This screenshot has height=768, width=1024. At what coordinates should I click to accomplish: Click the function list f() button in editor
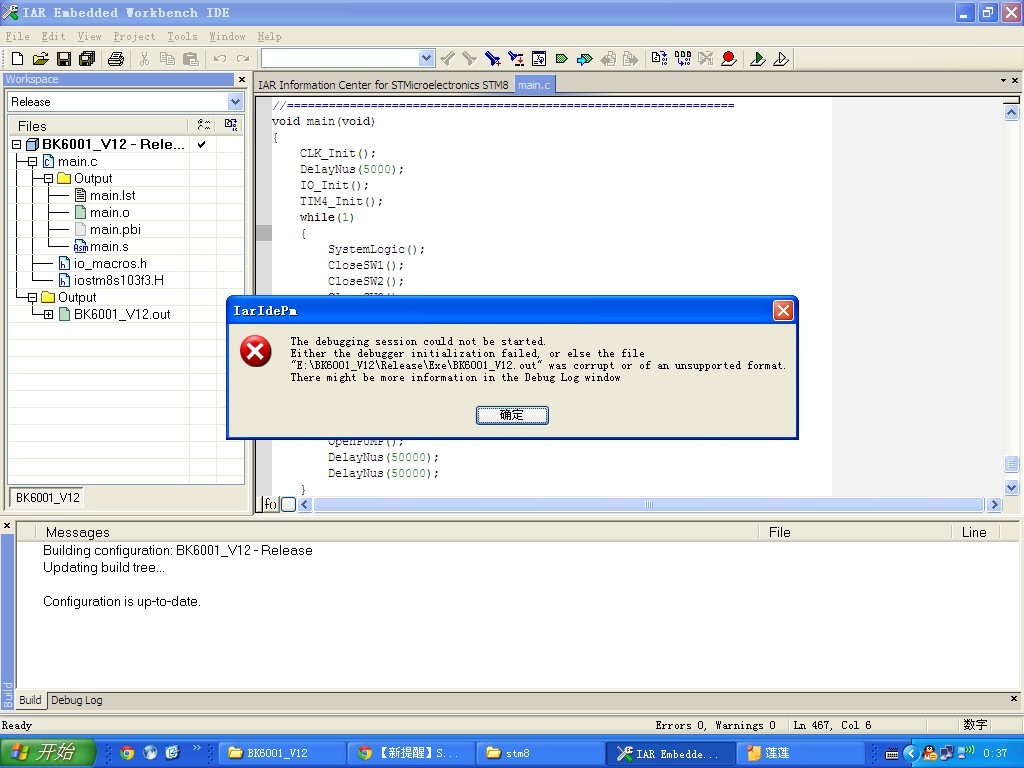(x=270, y=504)
